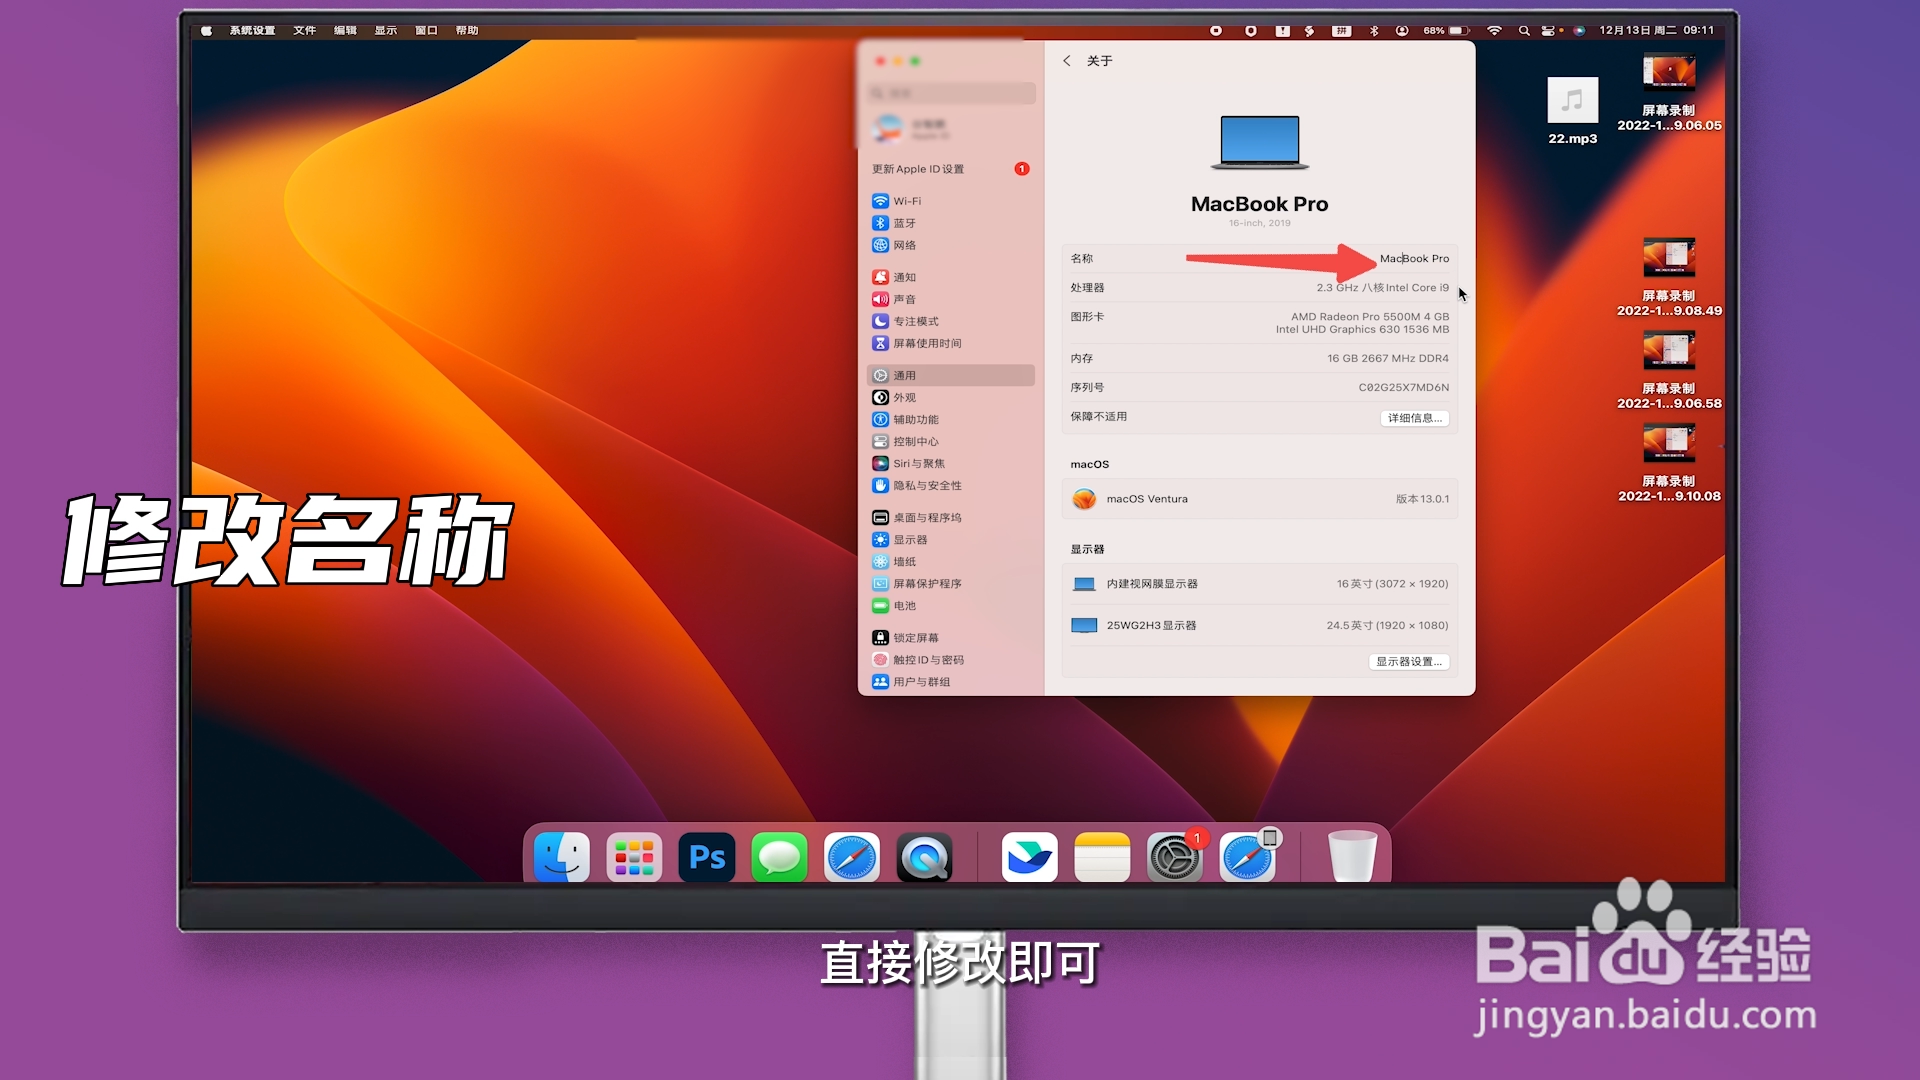Select 屏幕录制 2022-1...9.06.58 desktop file

click(1669, 371)
